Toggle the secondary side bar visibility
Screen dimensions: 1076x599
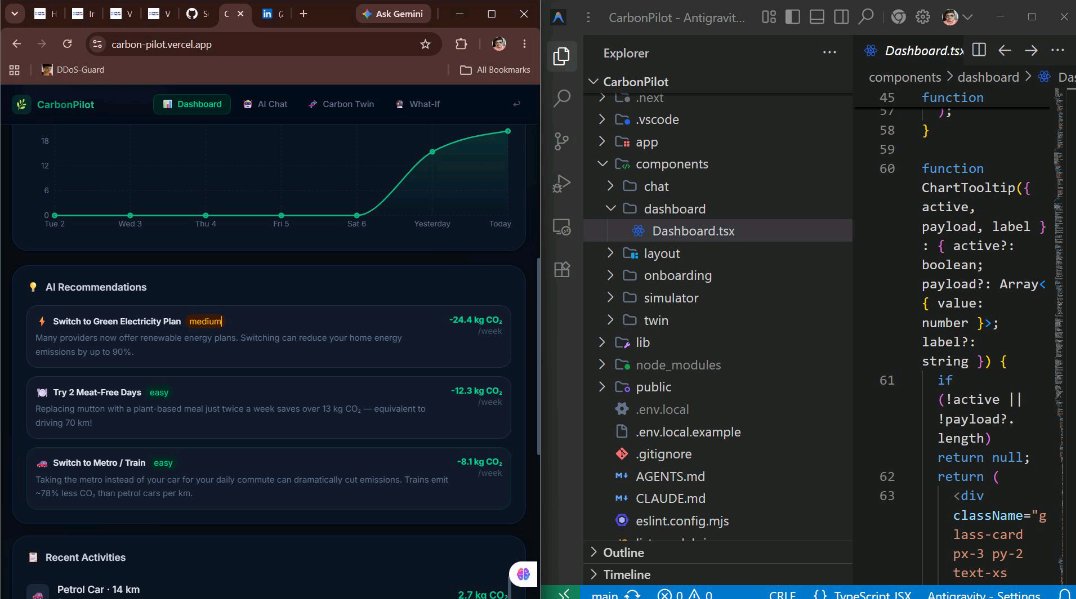coord(841,17)
